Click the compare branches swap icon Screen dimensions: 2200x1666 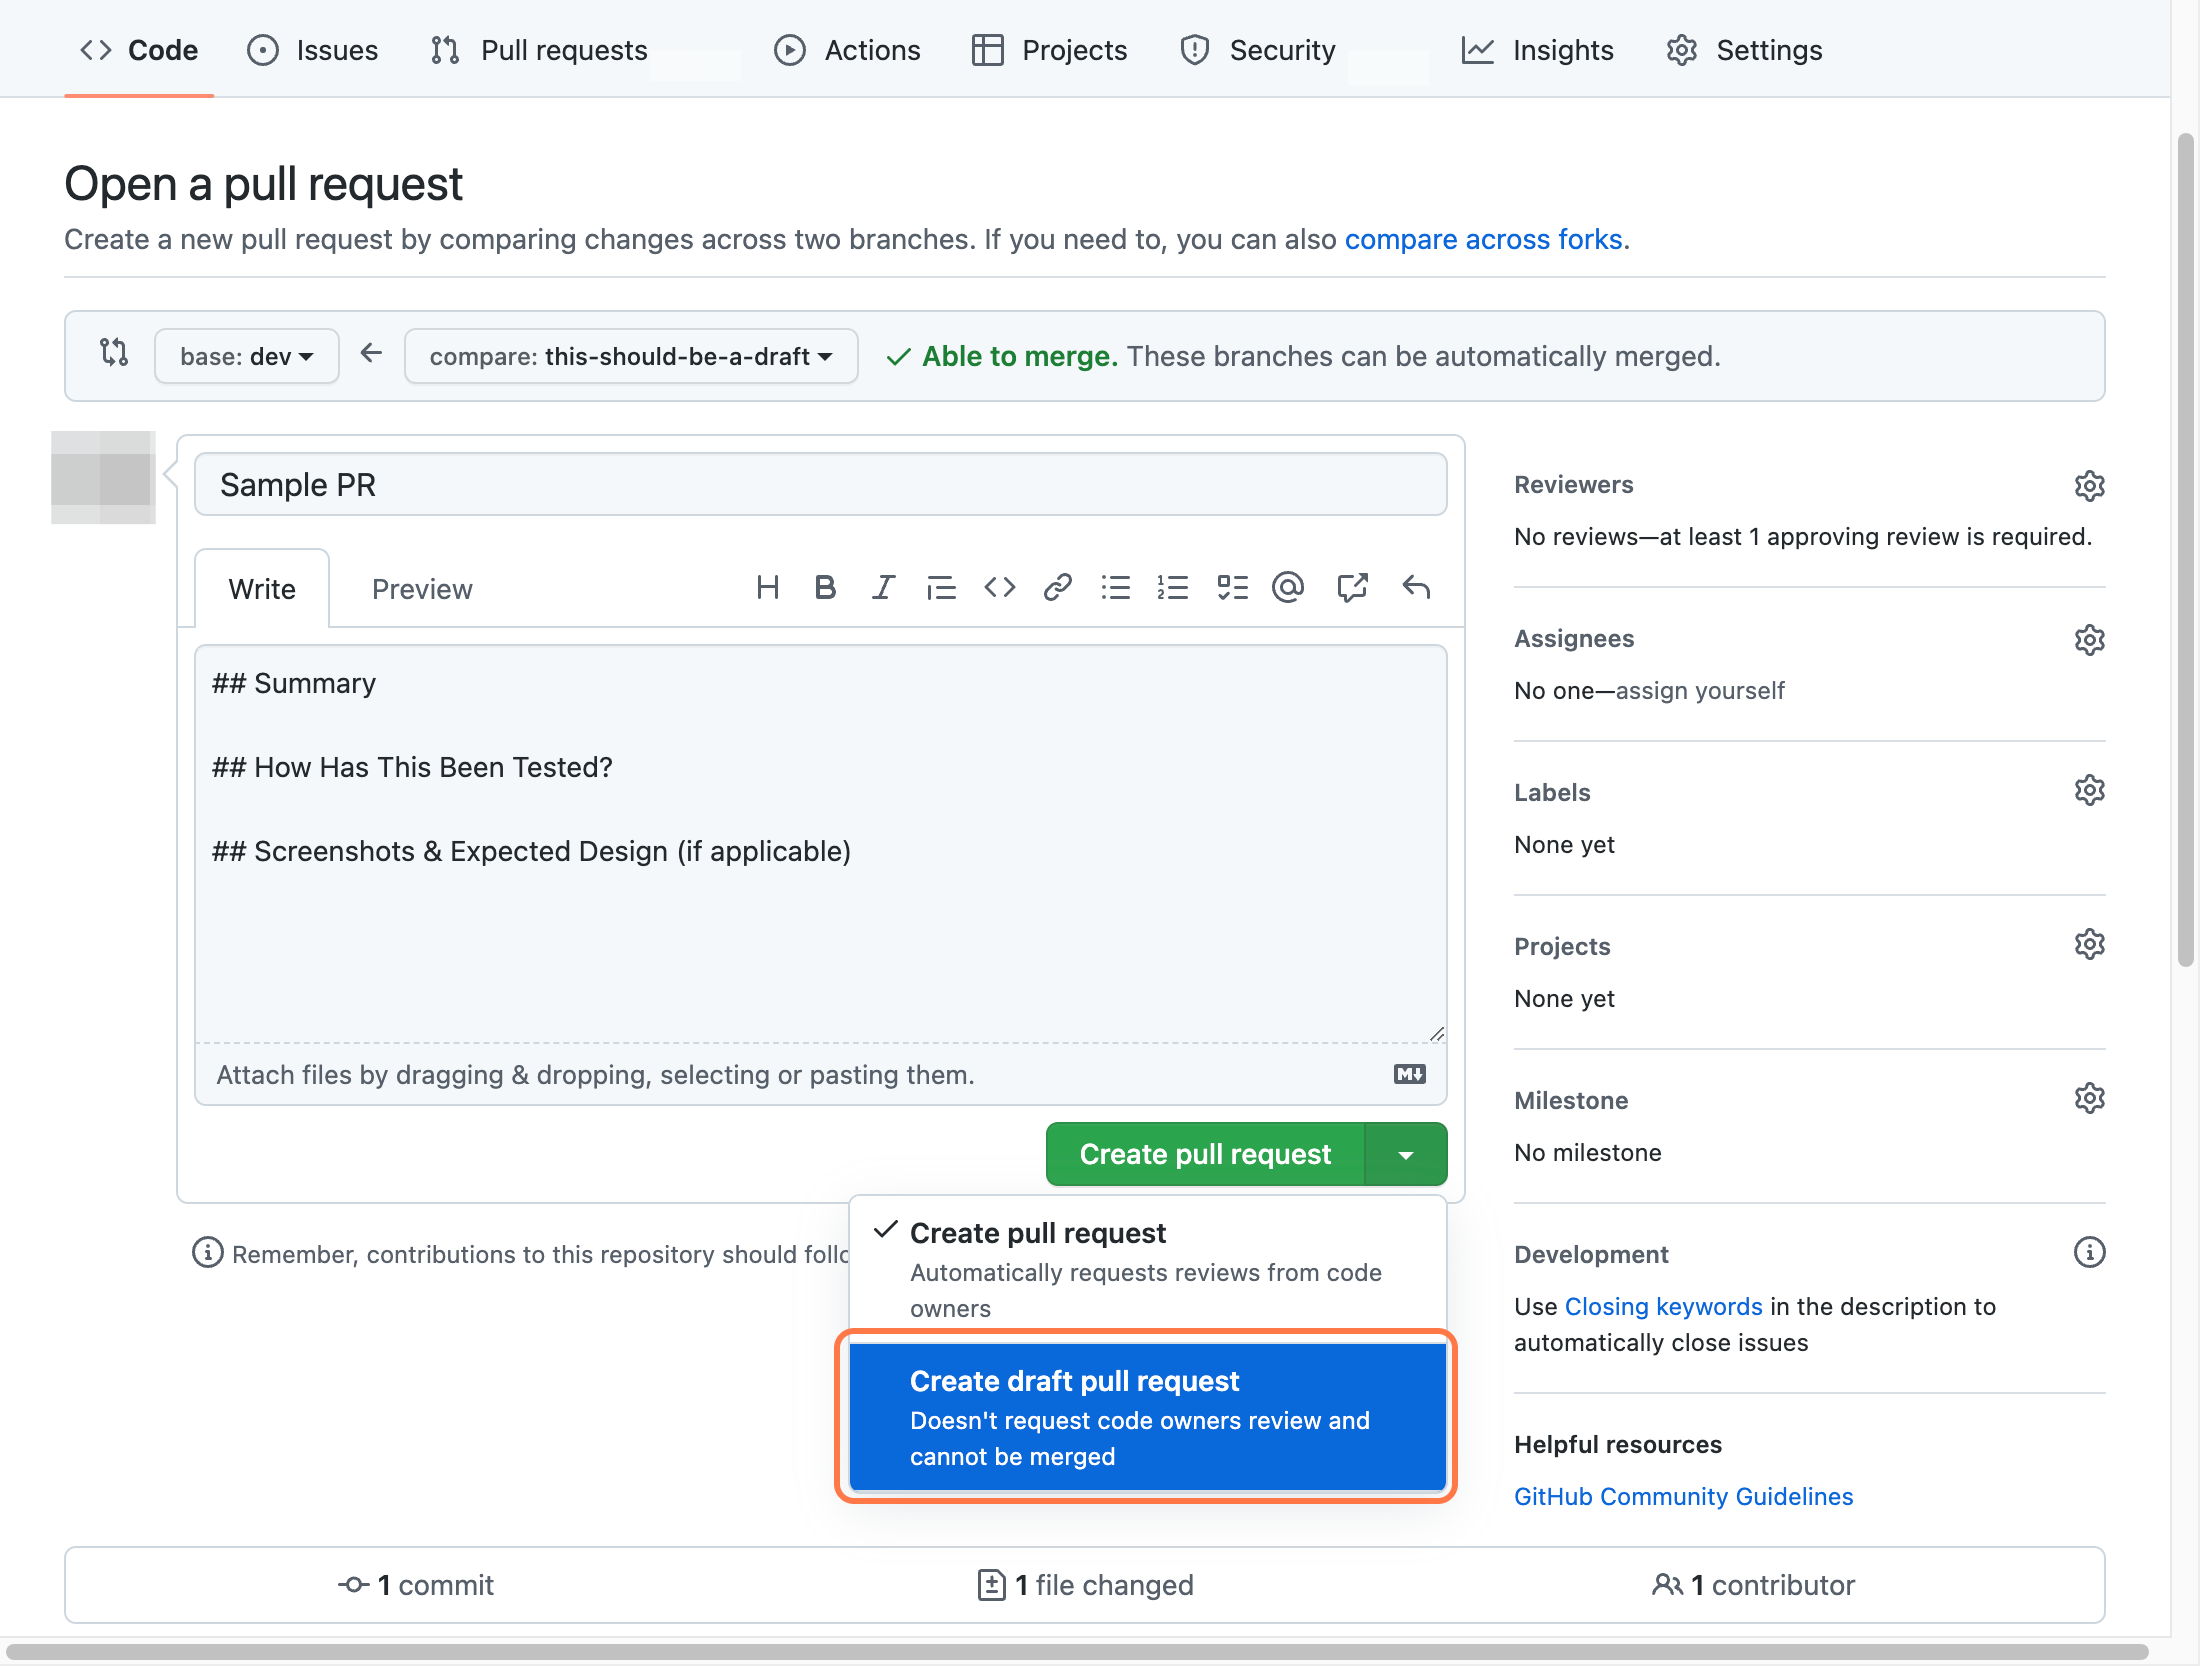click(x=114, y=353)
